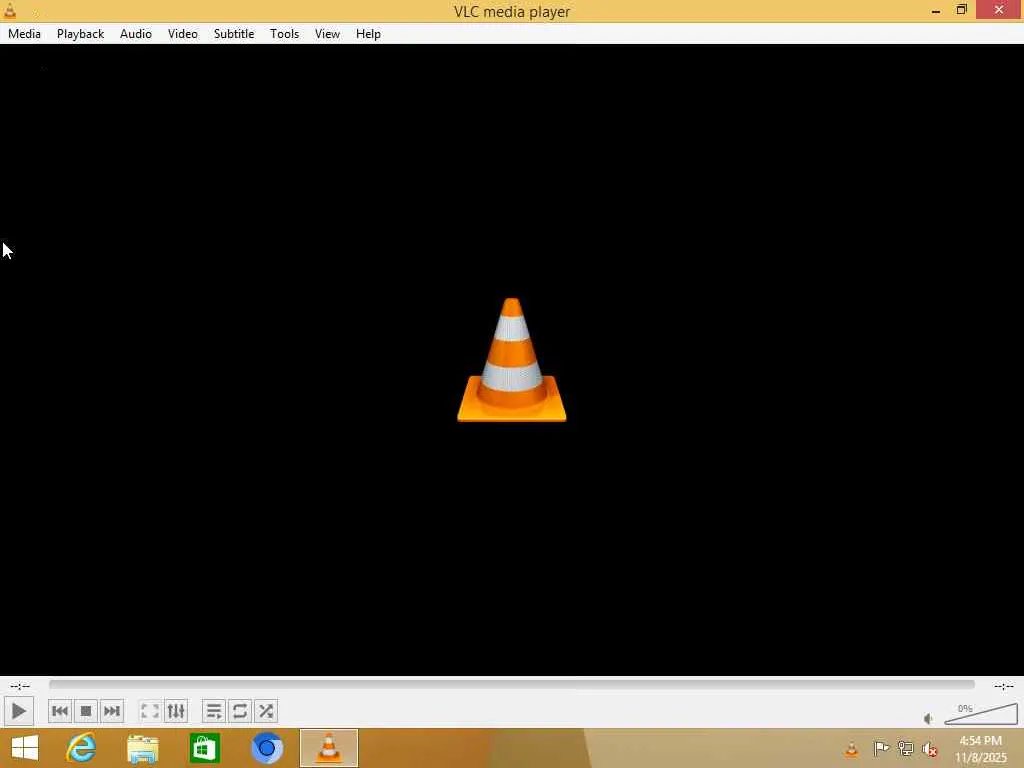Open Windows Store from taskbar
The width and height of the screenshot is (1024, 768).
point(204,748)
